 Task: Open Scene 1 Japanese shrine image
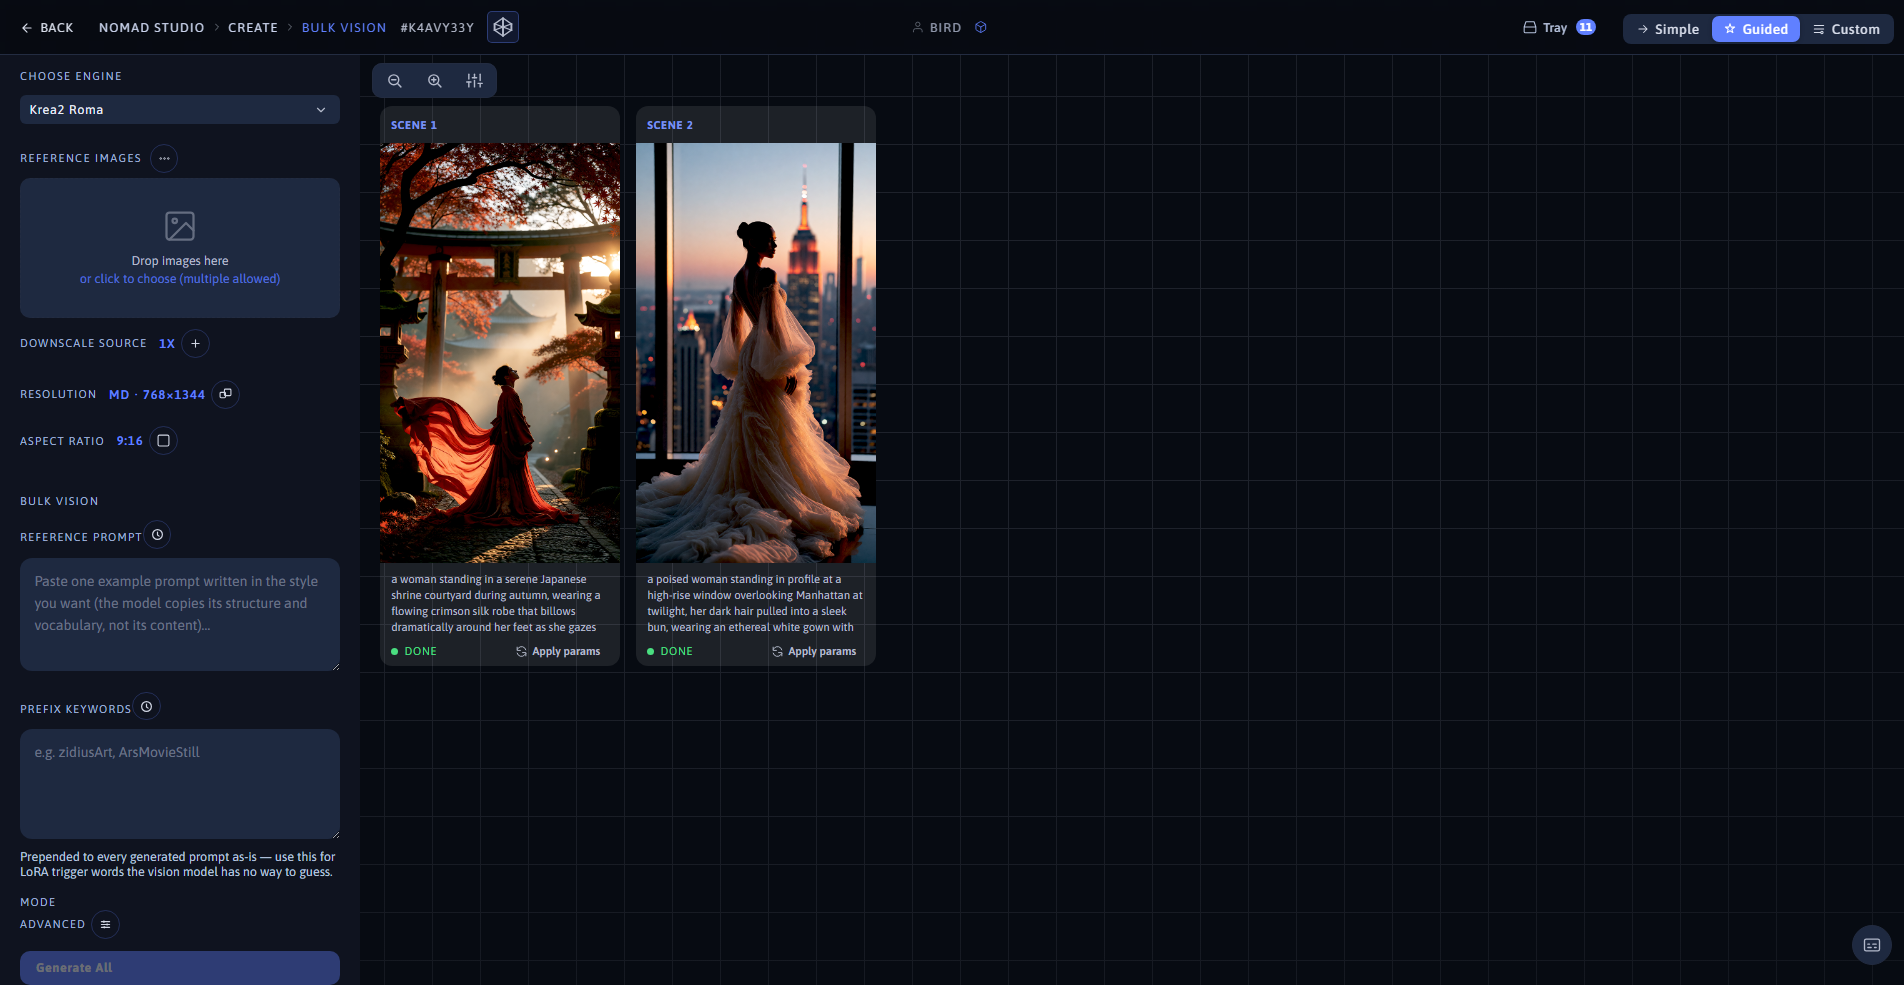[x=500, y=353]
